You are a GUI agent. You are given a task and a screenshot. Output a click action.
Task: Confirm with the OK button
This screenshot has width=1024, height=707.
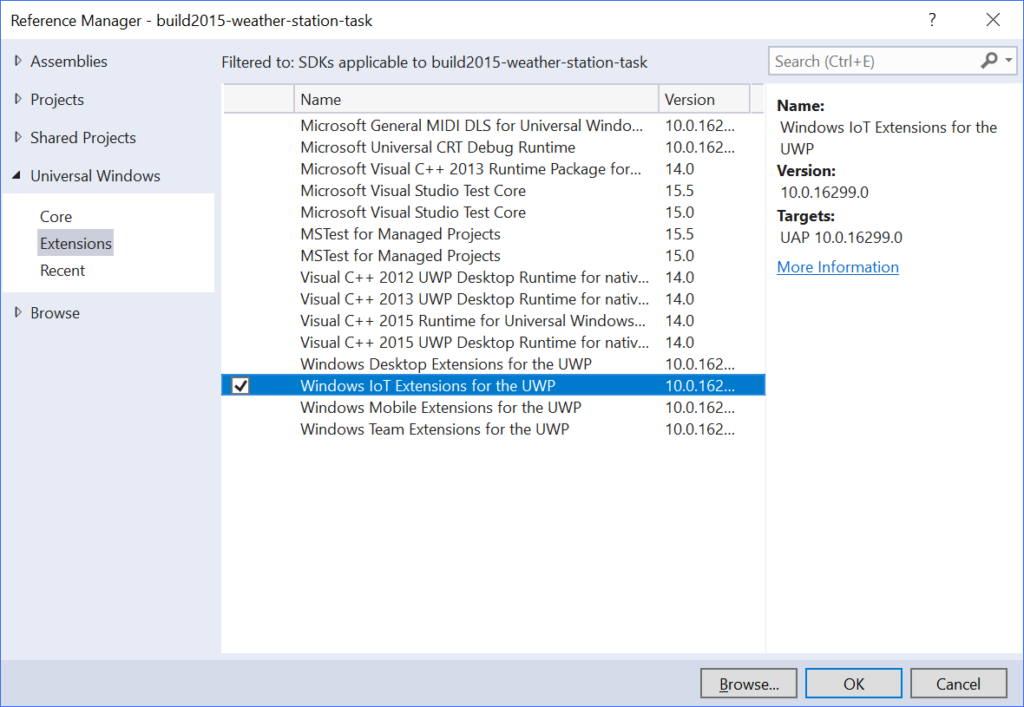tap(854, 683)
